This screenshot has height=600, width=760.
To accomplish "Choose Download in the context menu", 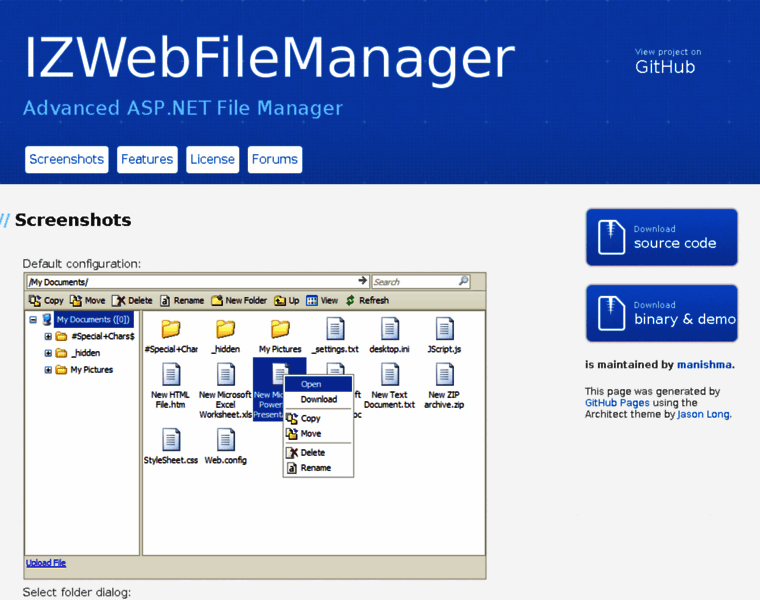I will tap(318, 399).
